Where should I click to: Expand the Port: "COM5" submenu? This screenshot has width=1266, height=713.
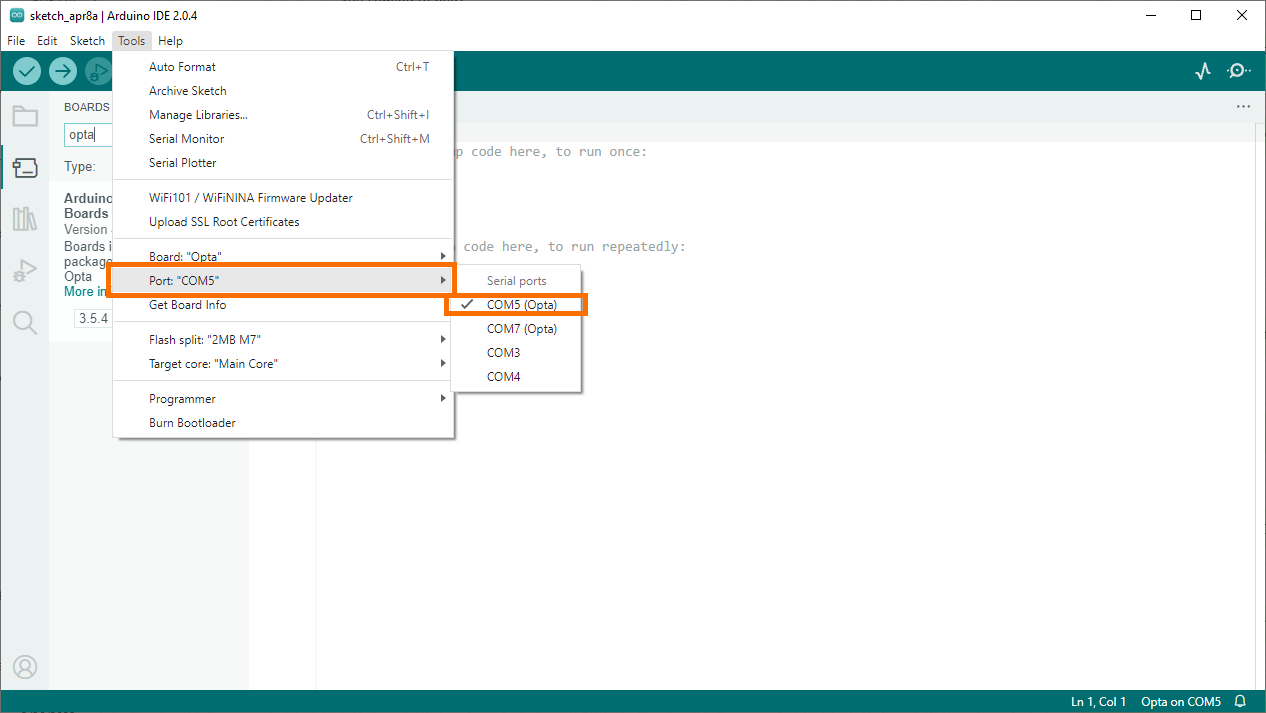pyautogui.click(x=284, y=281)
